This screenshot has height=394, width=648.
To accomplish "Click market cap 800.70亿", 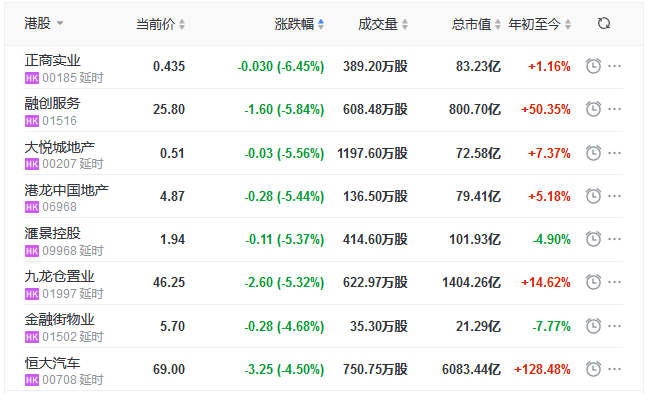I will click(x=475, y=109).
